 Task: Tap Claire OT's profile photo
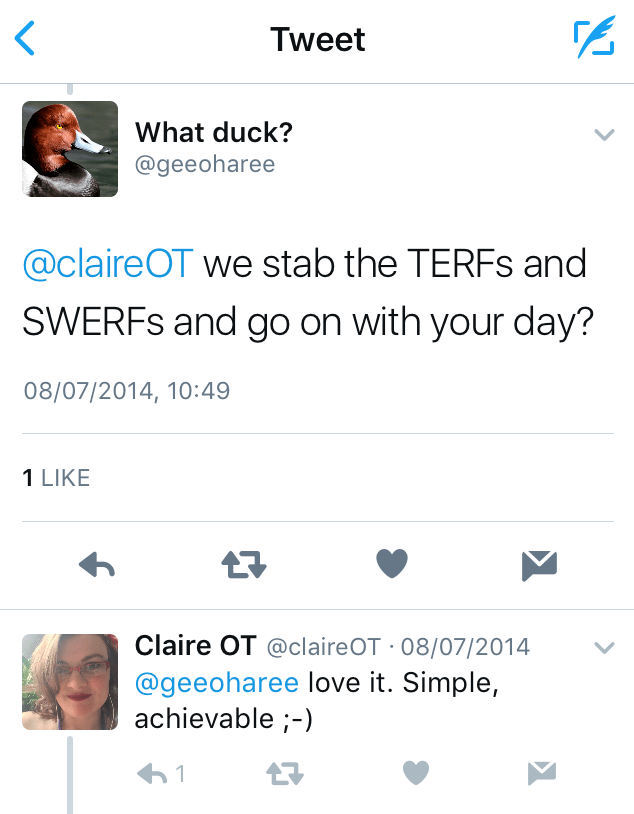click(x=70, y=681)
